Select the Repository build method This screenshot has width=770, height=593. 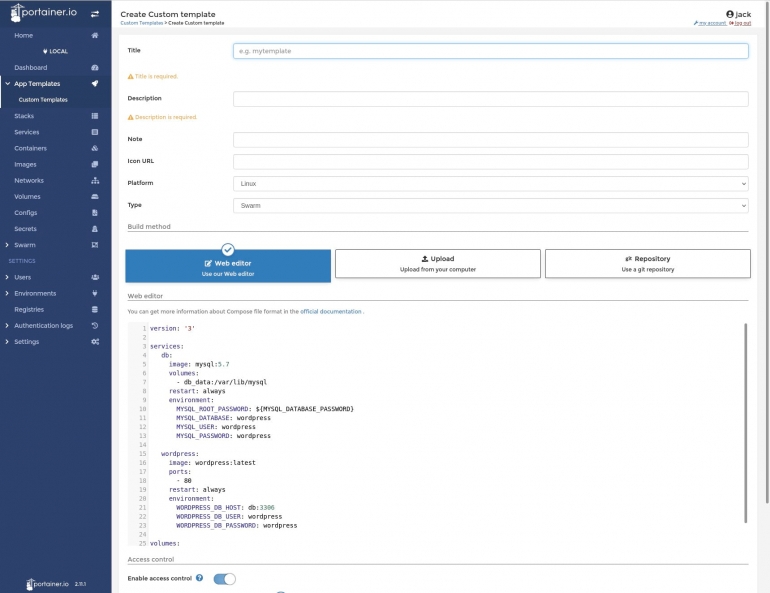[648, 264]
